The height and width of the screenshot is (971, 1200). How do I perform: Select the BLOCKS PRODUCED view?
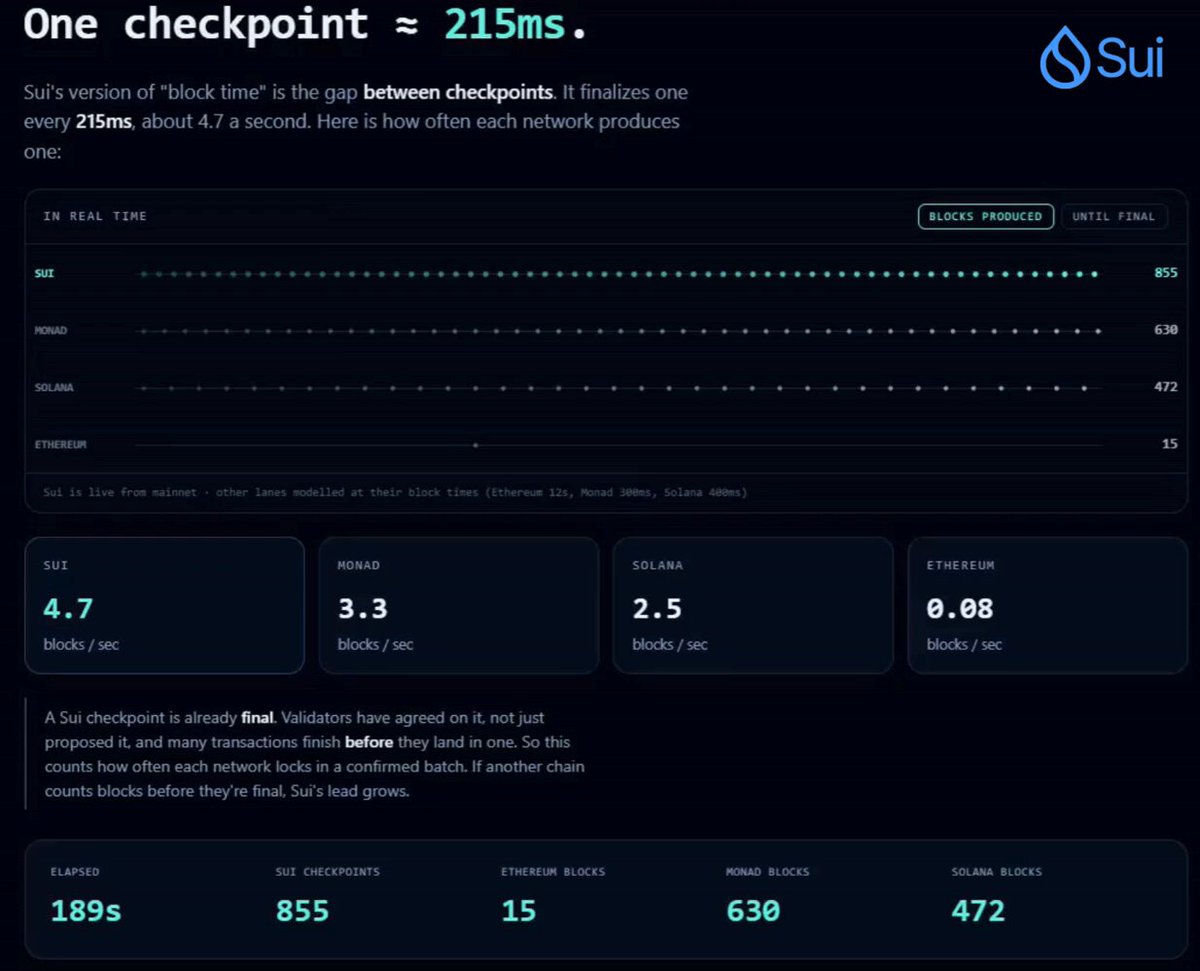pyautogui.click(x=985, y=216)
